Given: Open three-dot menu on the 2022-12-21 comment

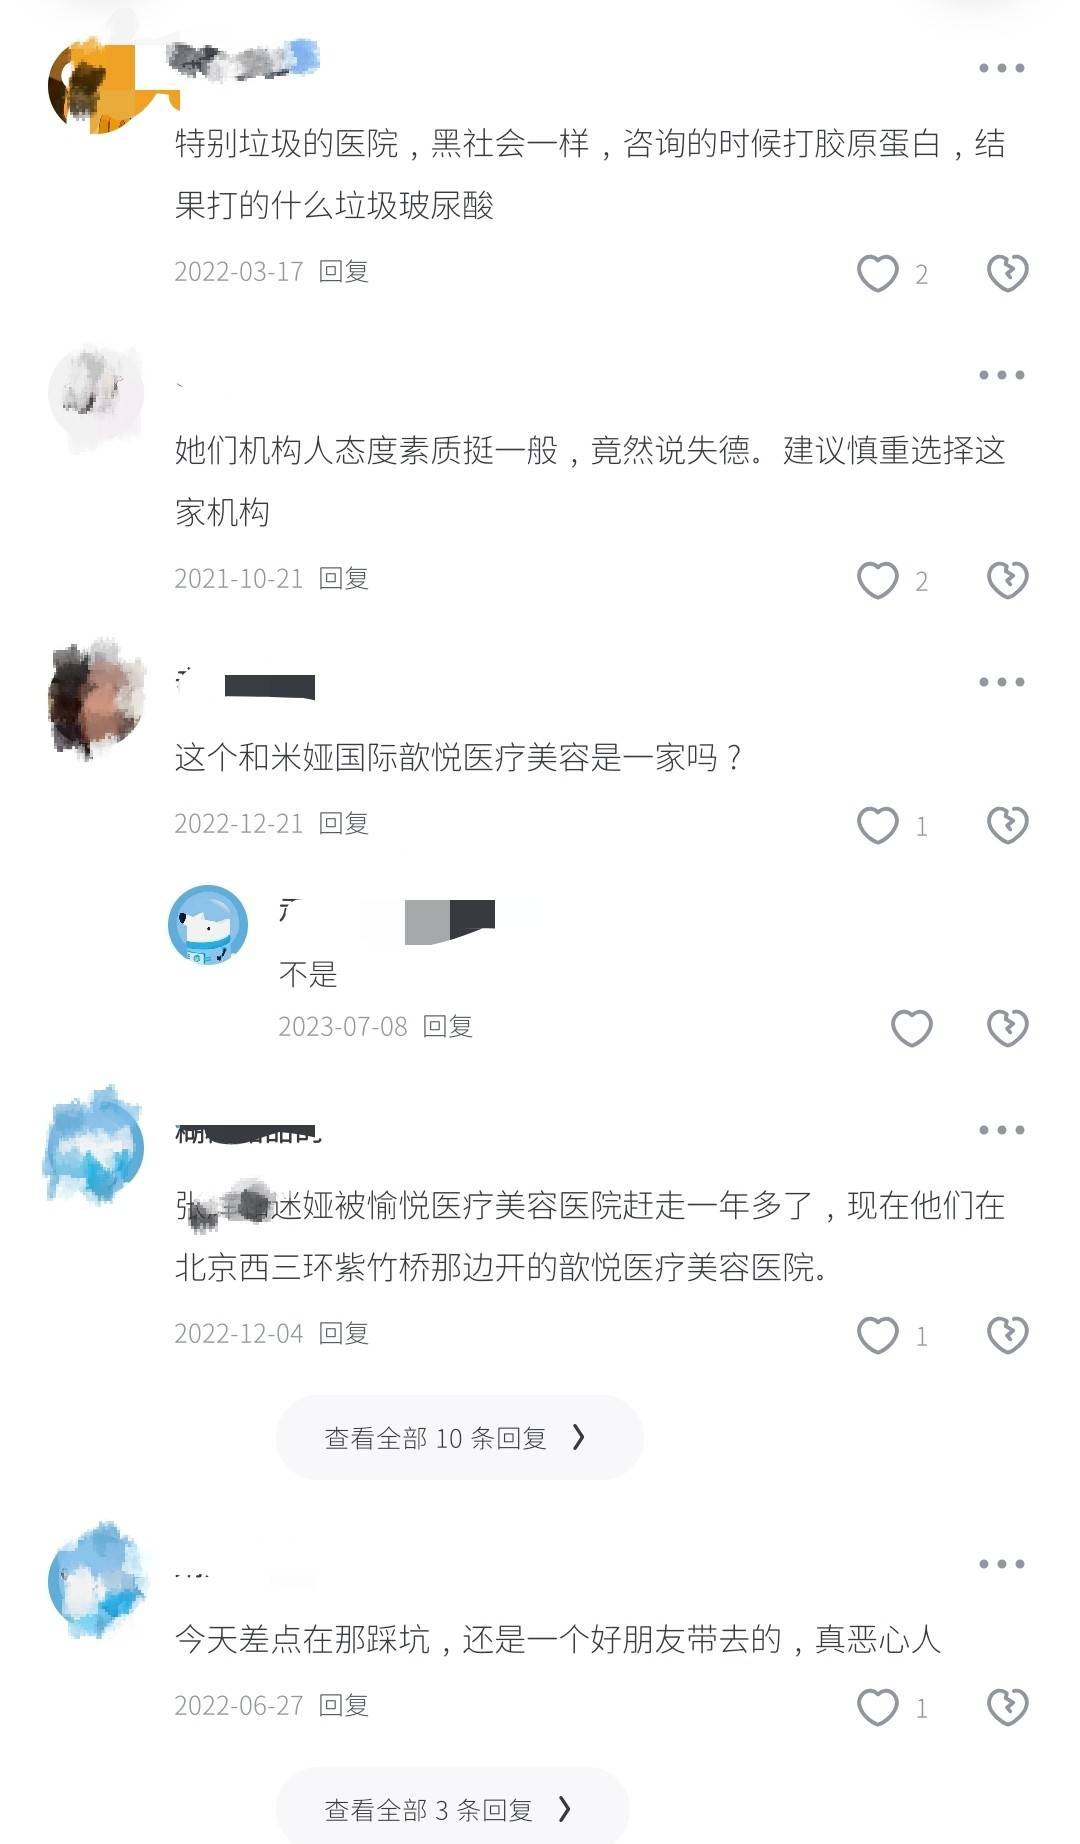Looking at the screenshot, I should [x=1001, y=682].
